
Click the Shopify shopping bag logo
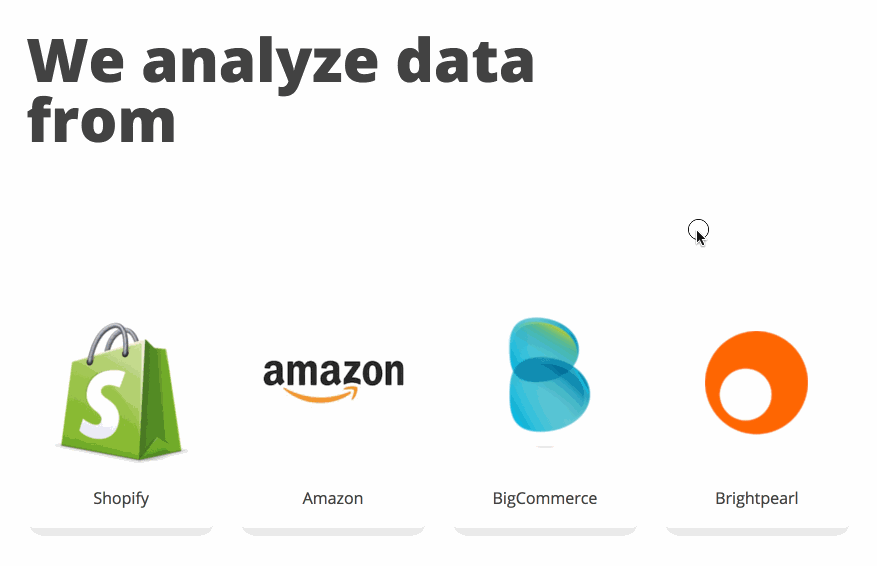pyautogui.click(x=122, y=395)
